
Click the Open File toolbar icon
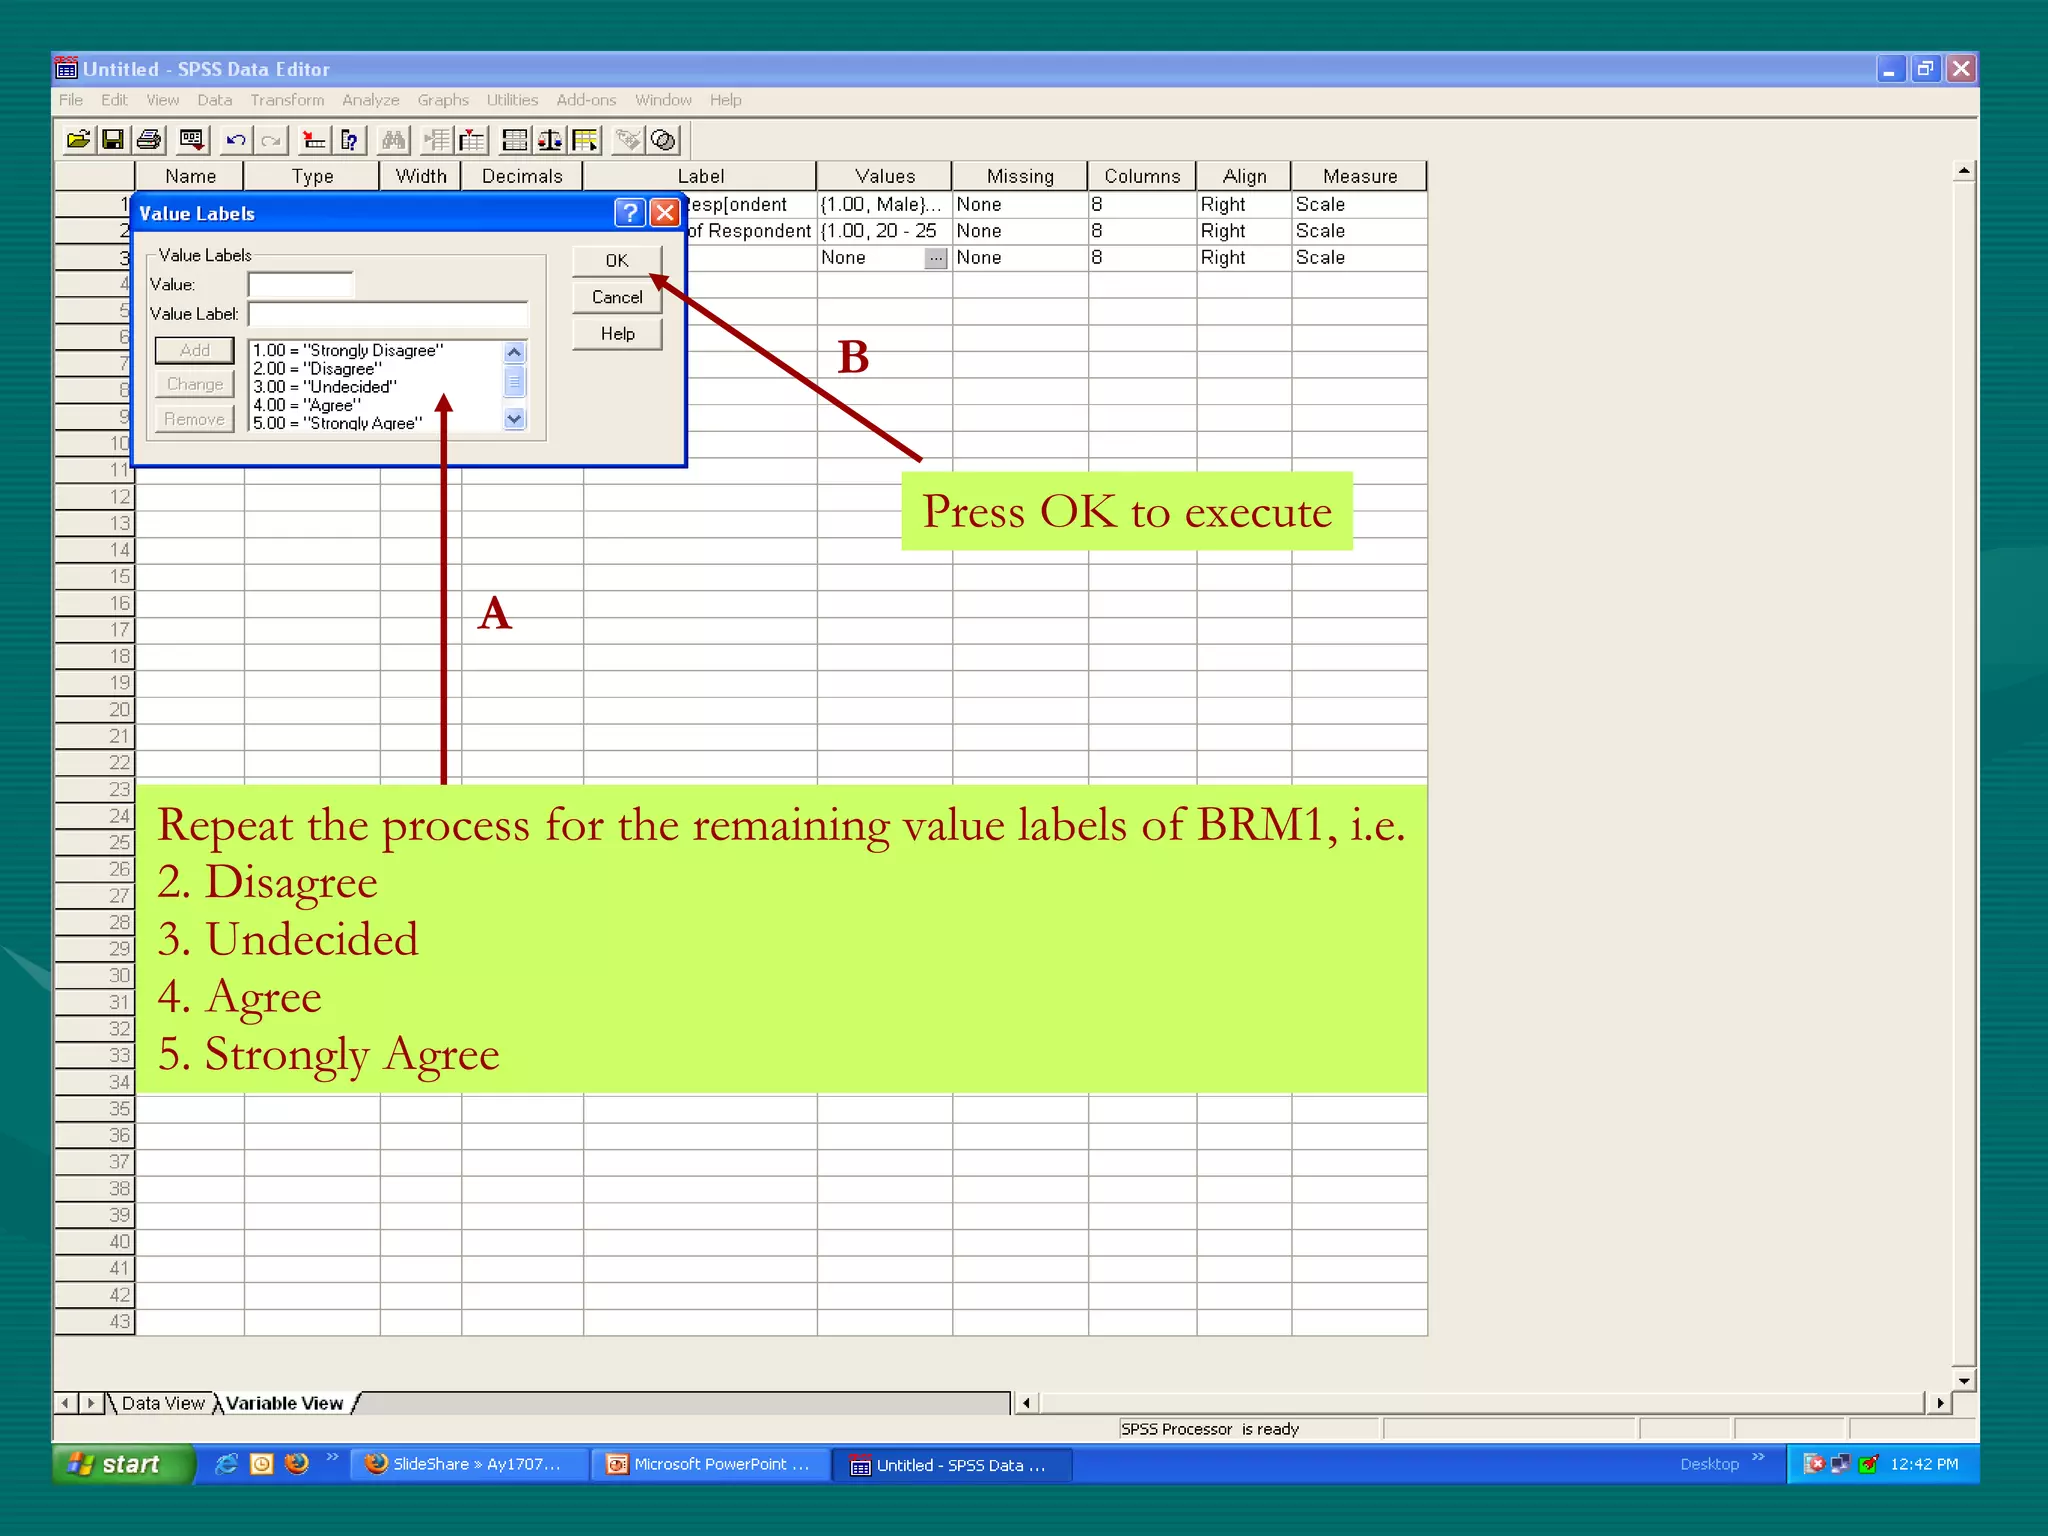click(x=78, y=140)
